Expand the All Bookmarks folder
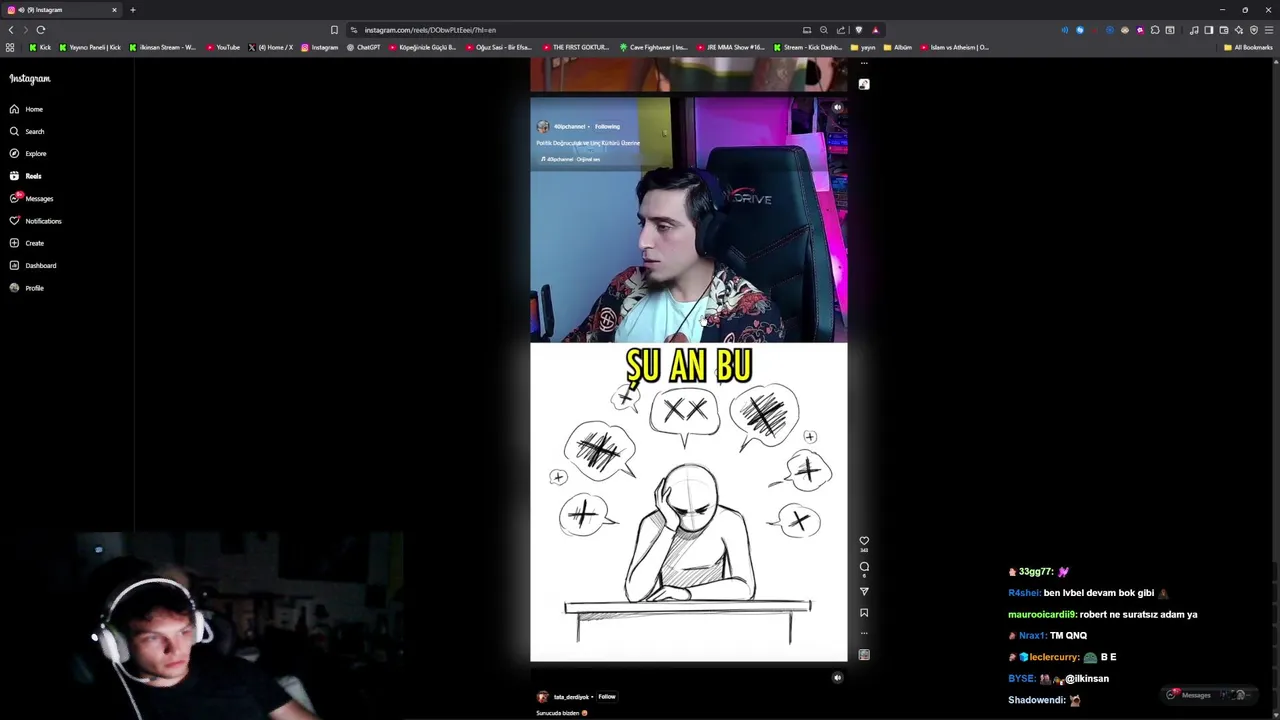Screen dimensions: 1280x720 [1248, 47]
